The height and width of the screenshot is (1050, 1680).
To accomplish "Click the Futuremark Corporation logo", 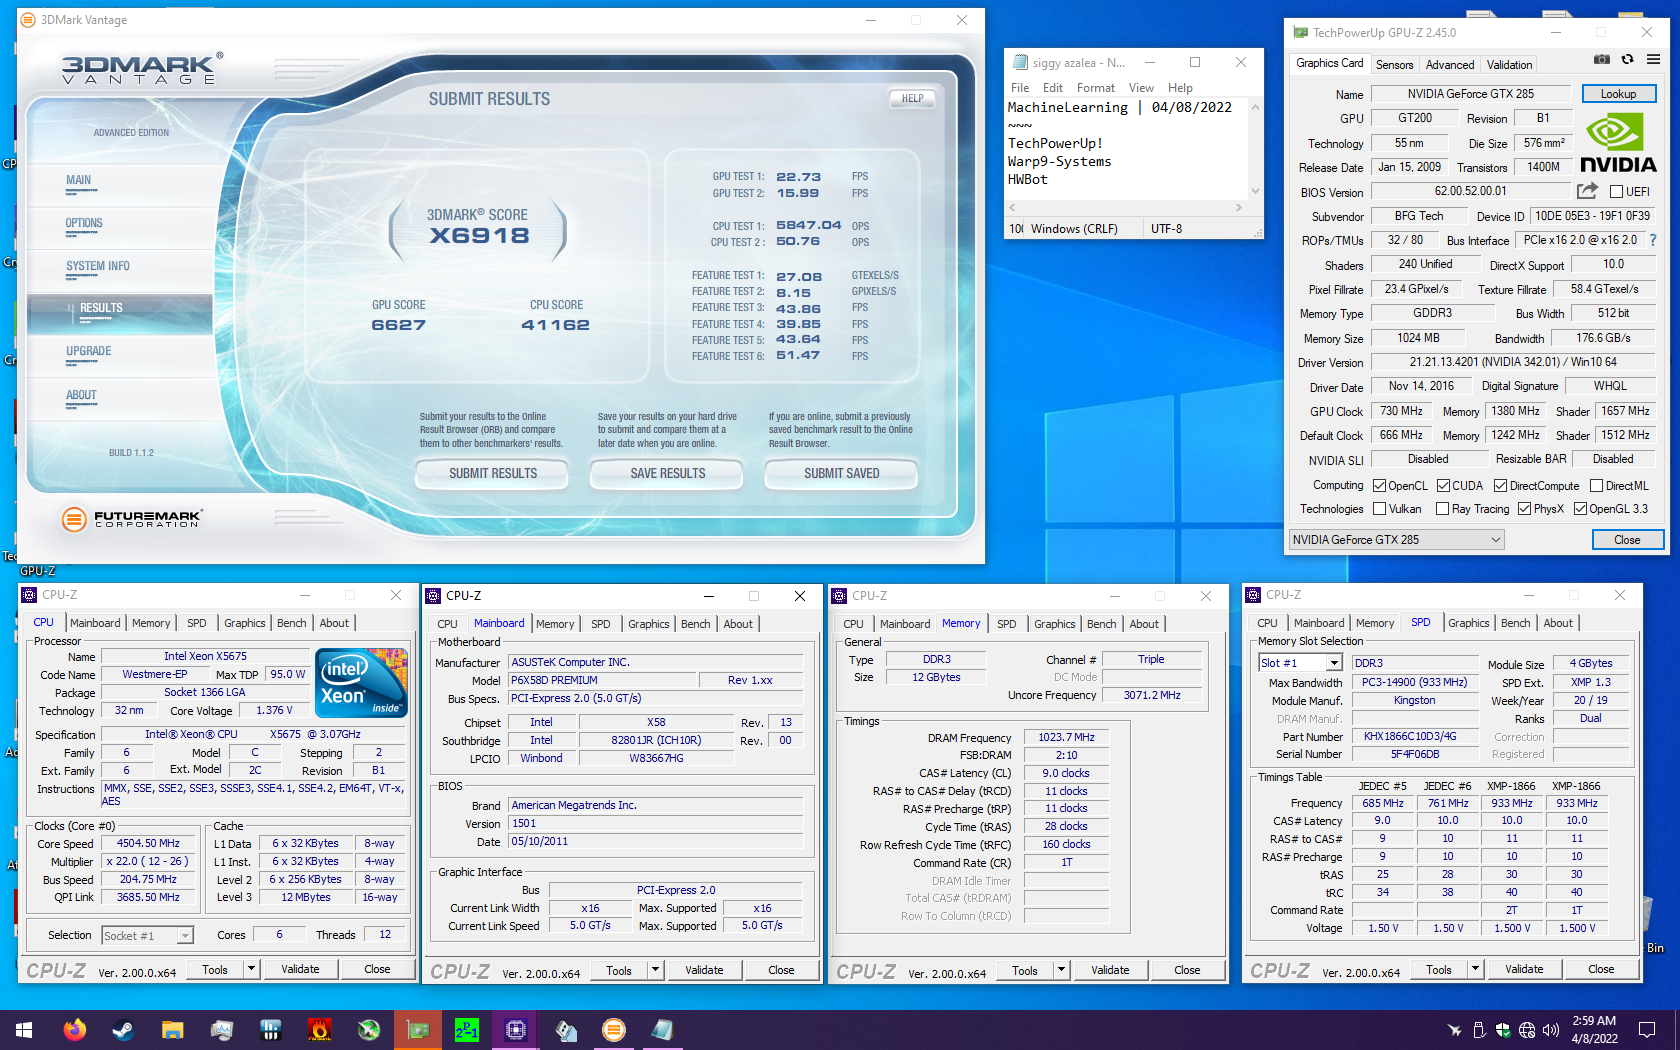I will click(132, 518).
